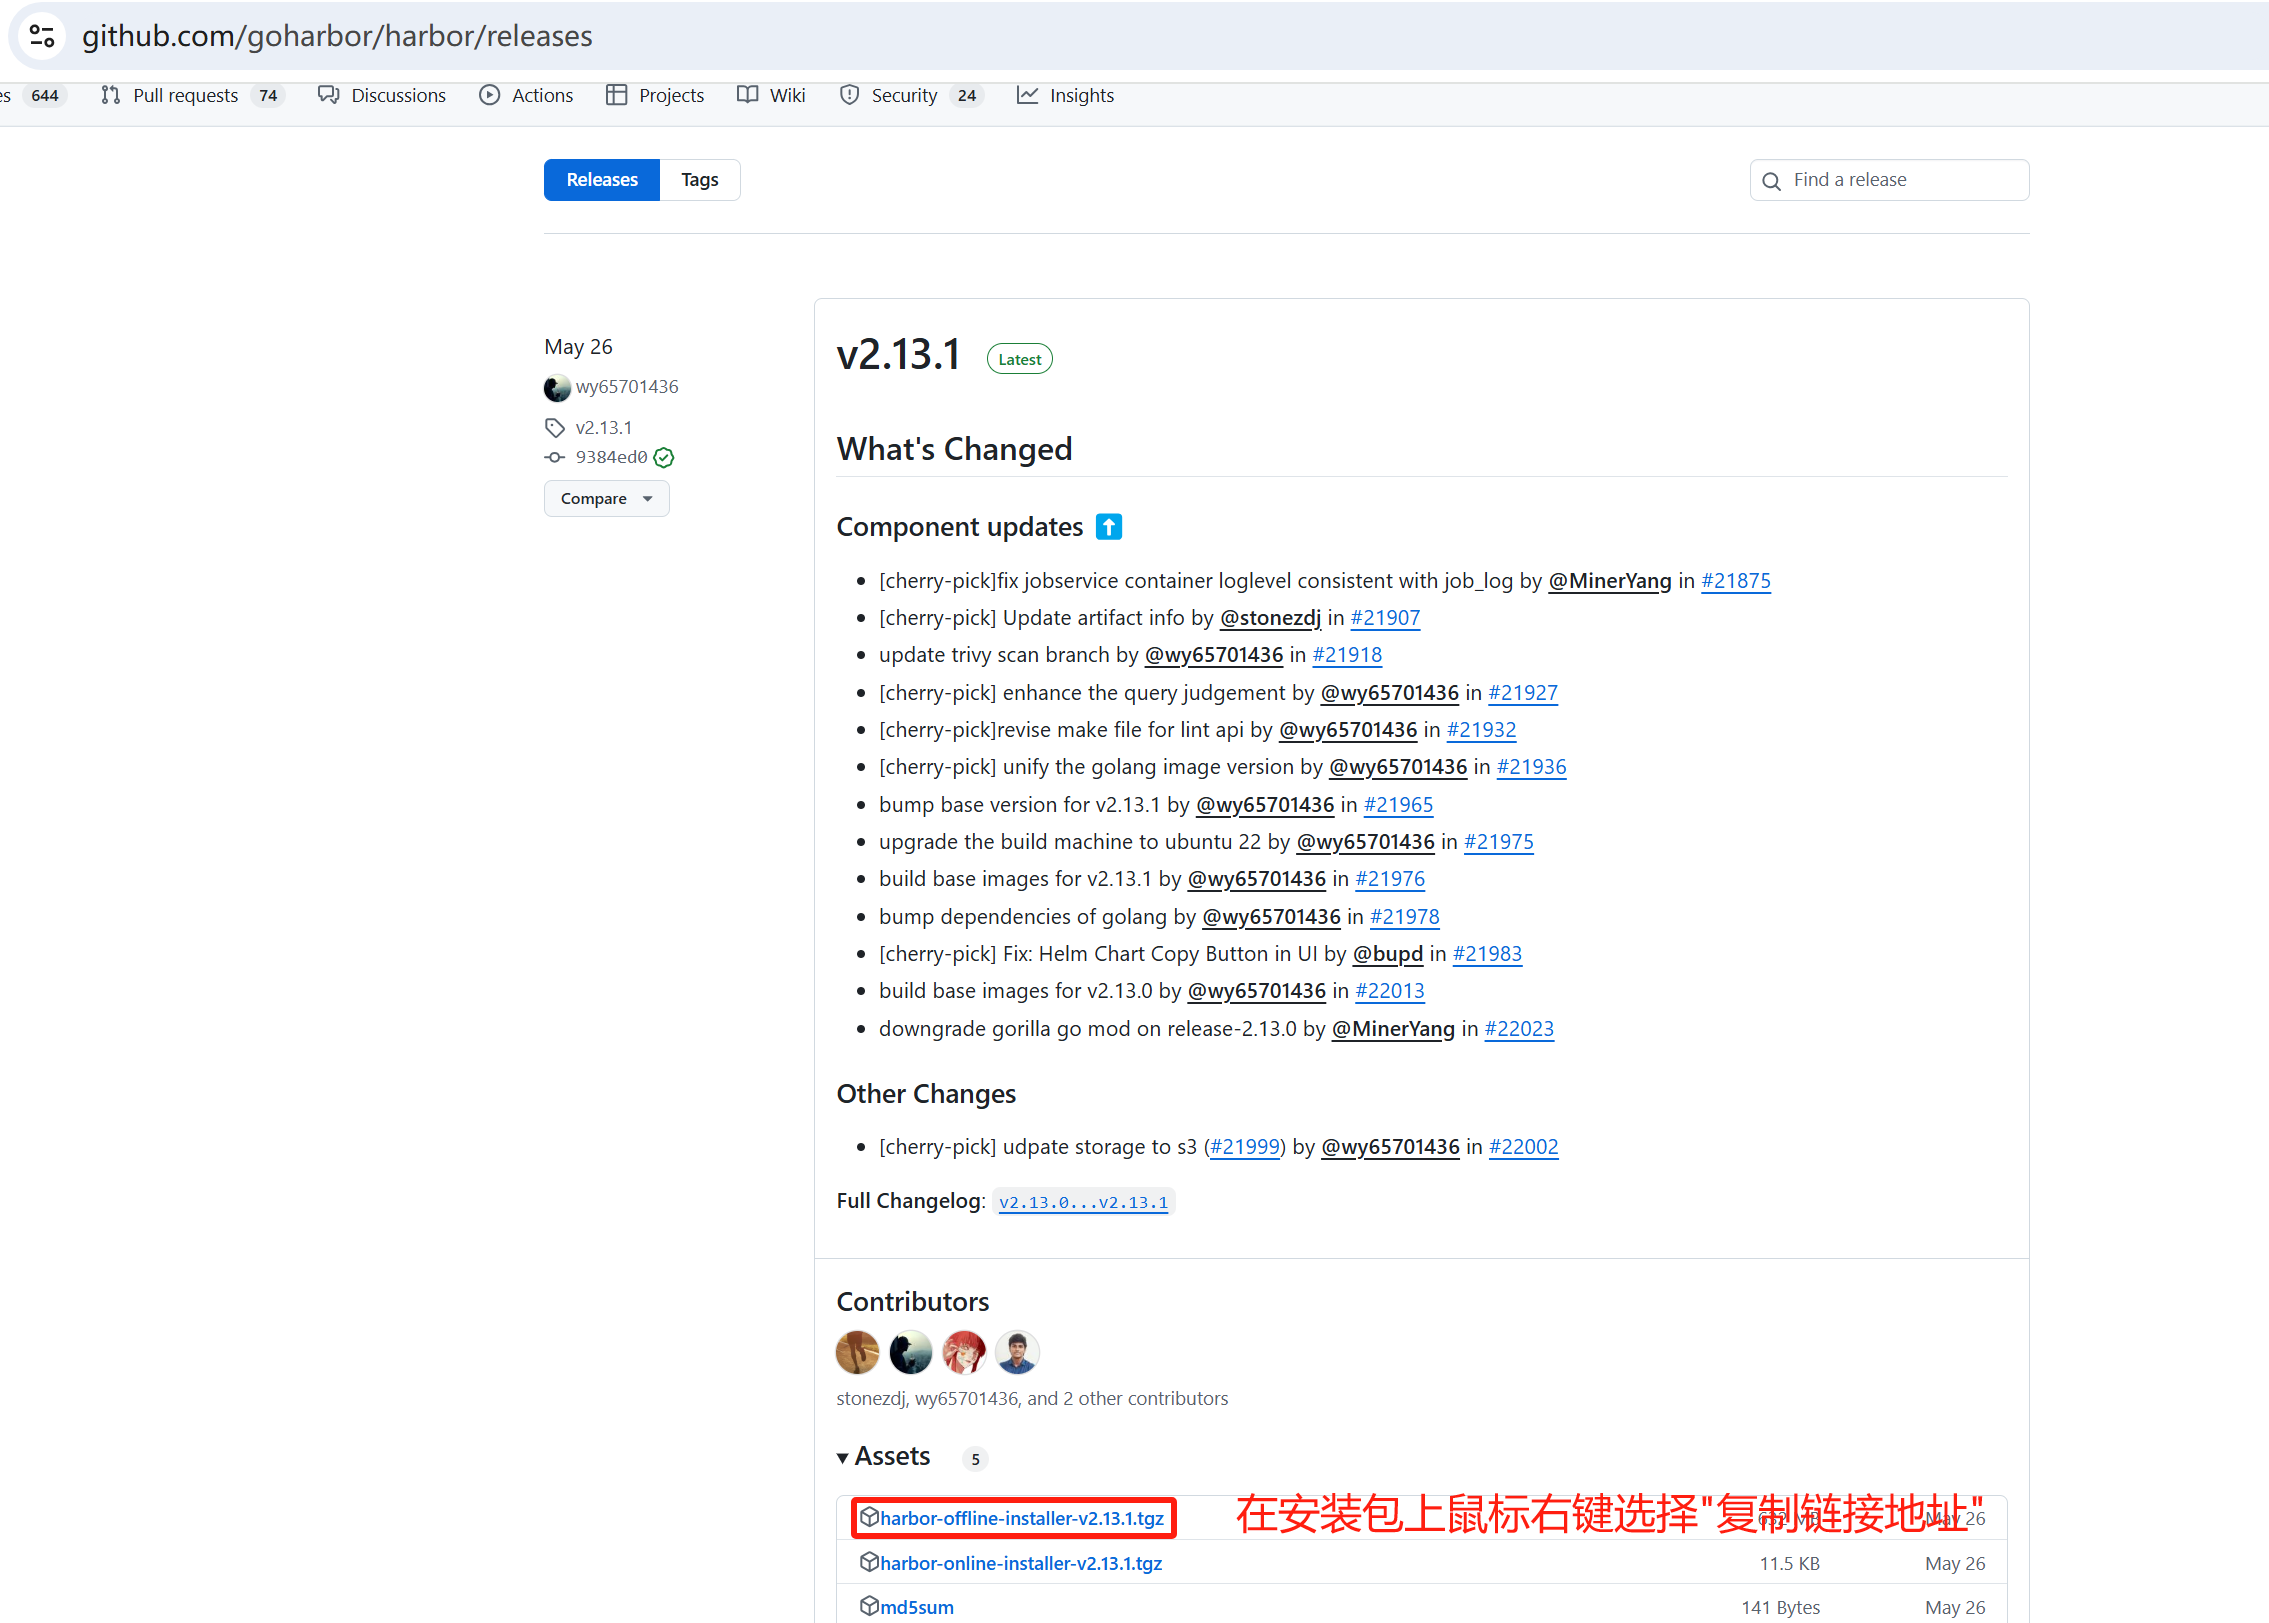Click the fourth contributor avatar
This screenshot has height=1623, width=2269.
pyautogui.click(x=1017, y=1353)
